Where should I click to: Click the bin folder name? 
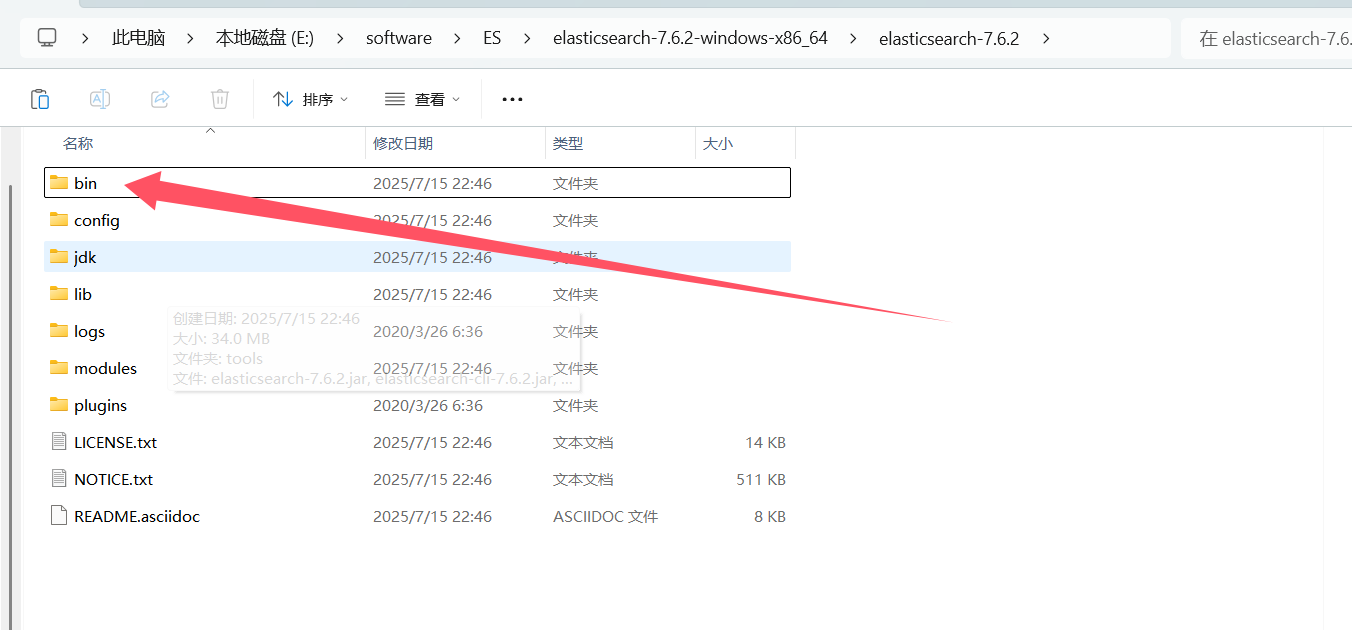tap(85, 183)
